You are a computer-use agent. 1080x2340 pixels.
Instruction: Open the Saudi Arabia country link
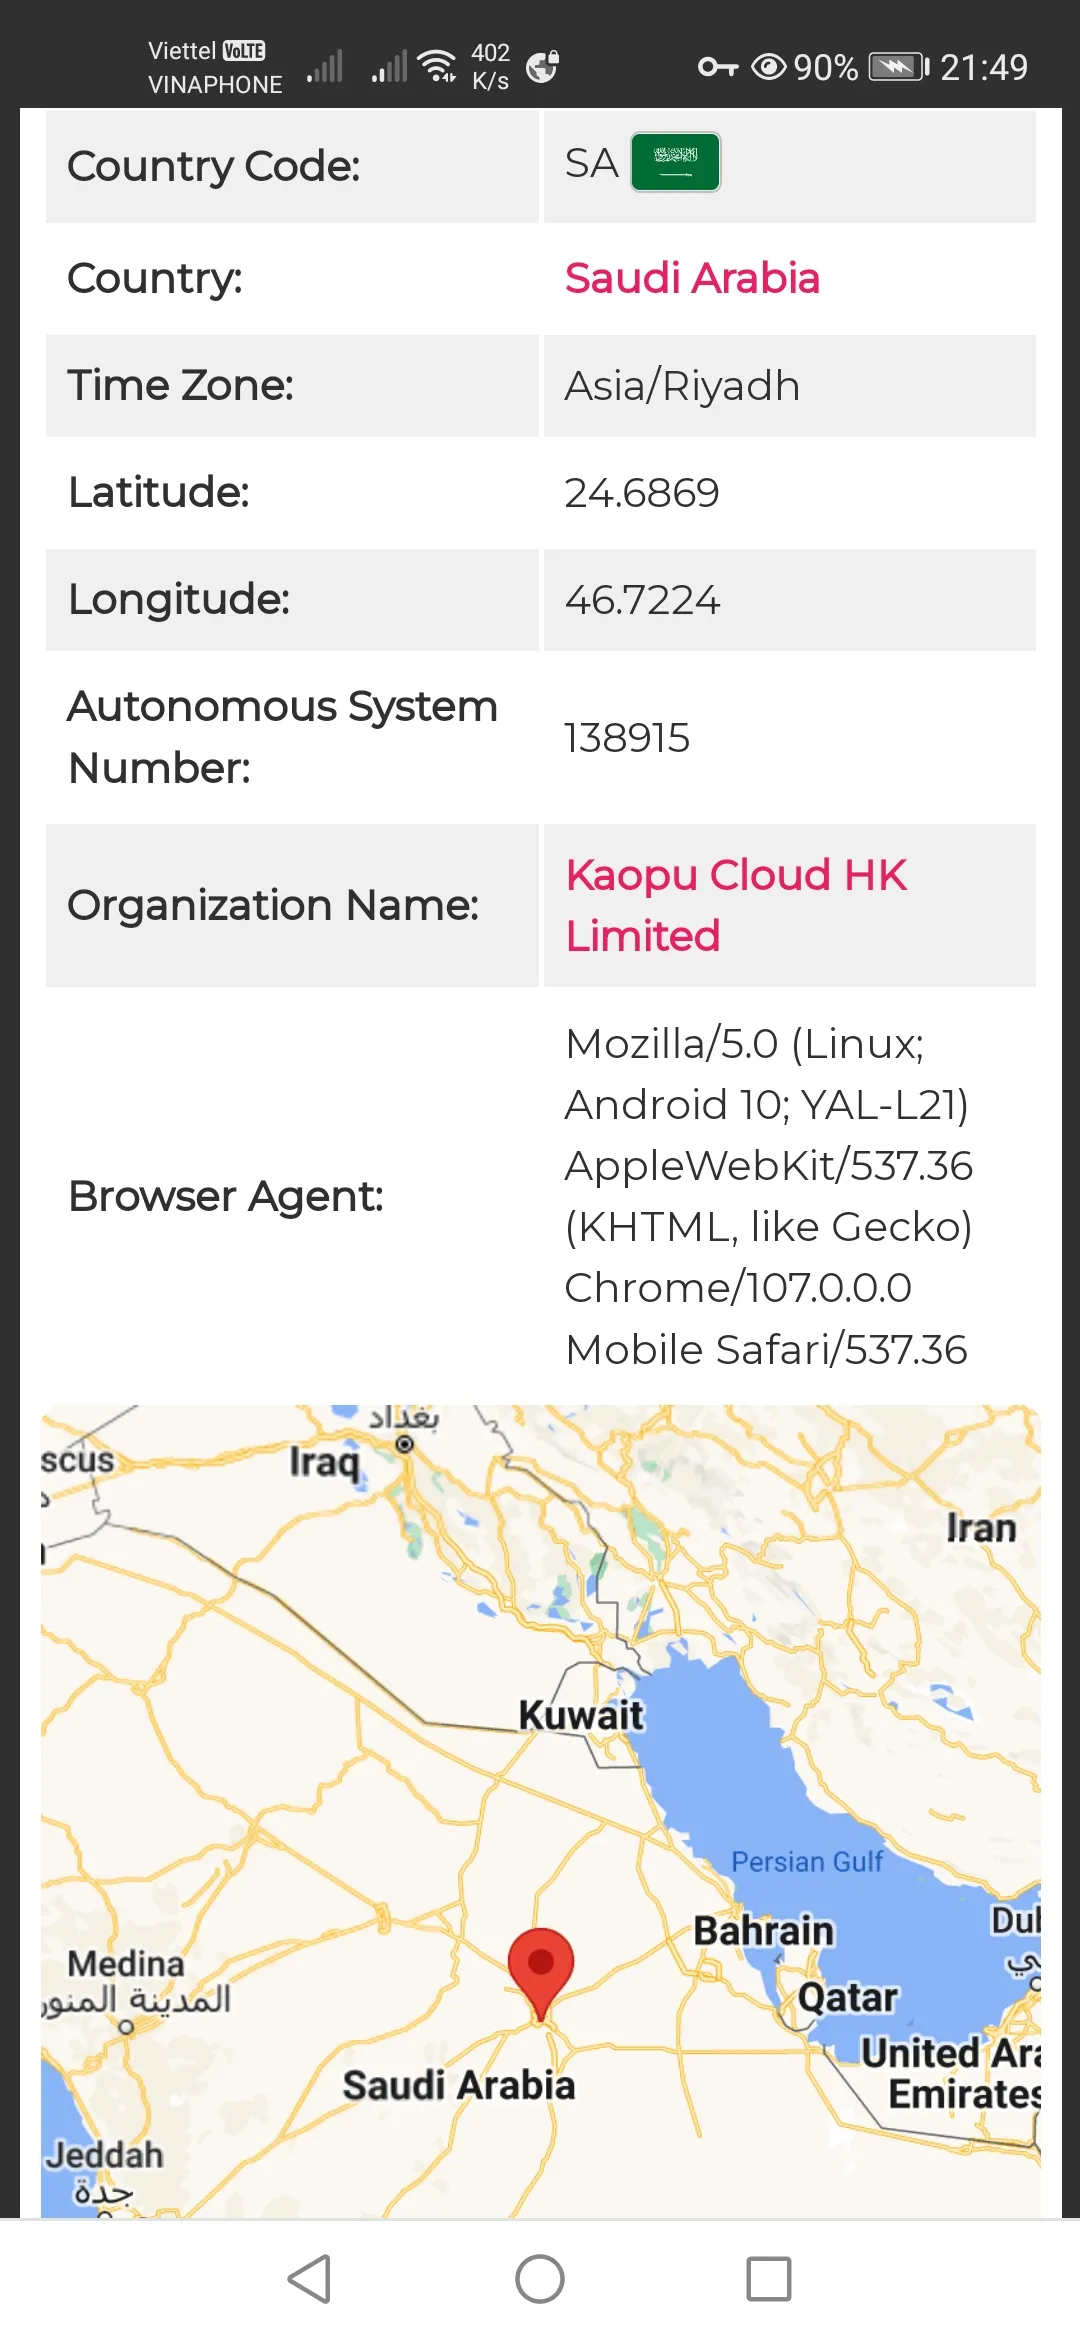click(692, 278)
